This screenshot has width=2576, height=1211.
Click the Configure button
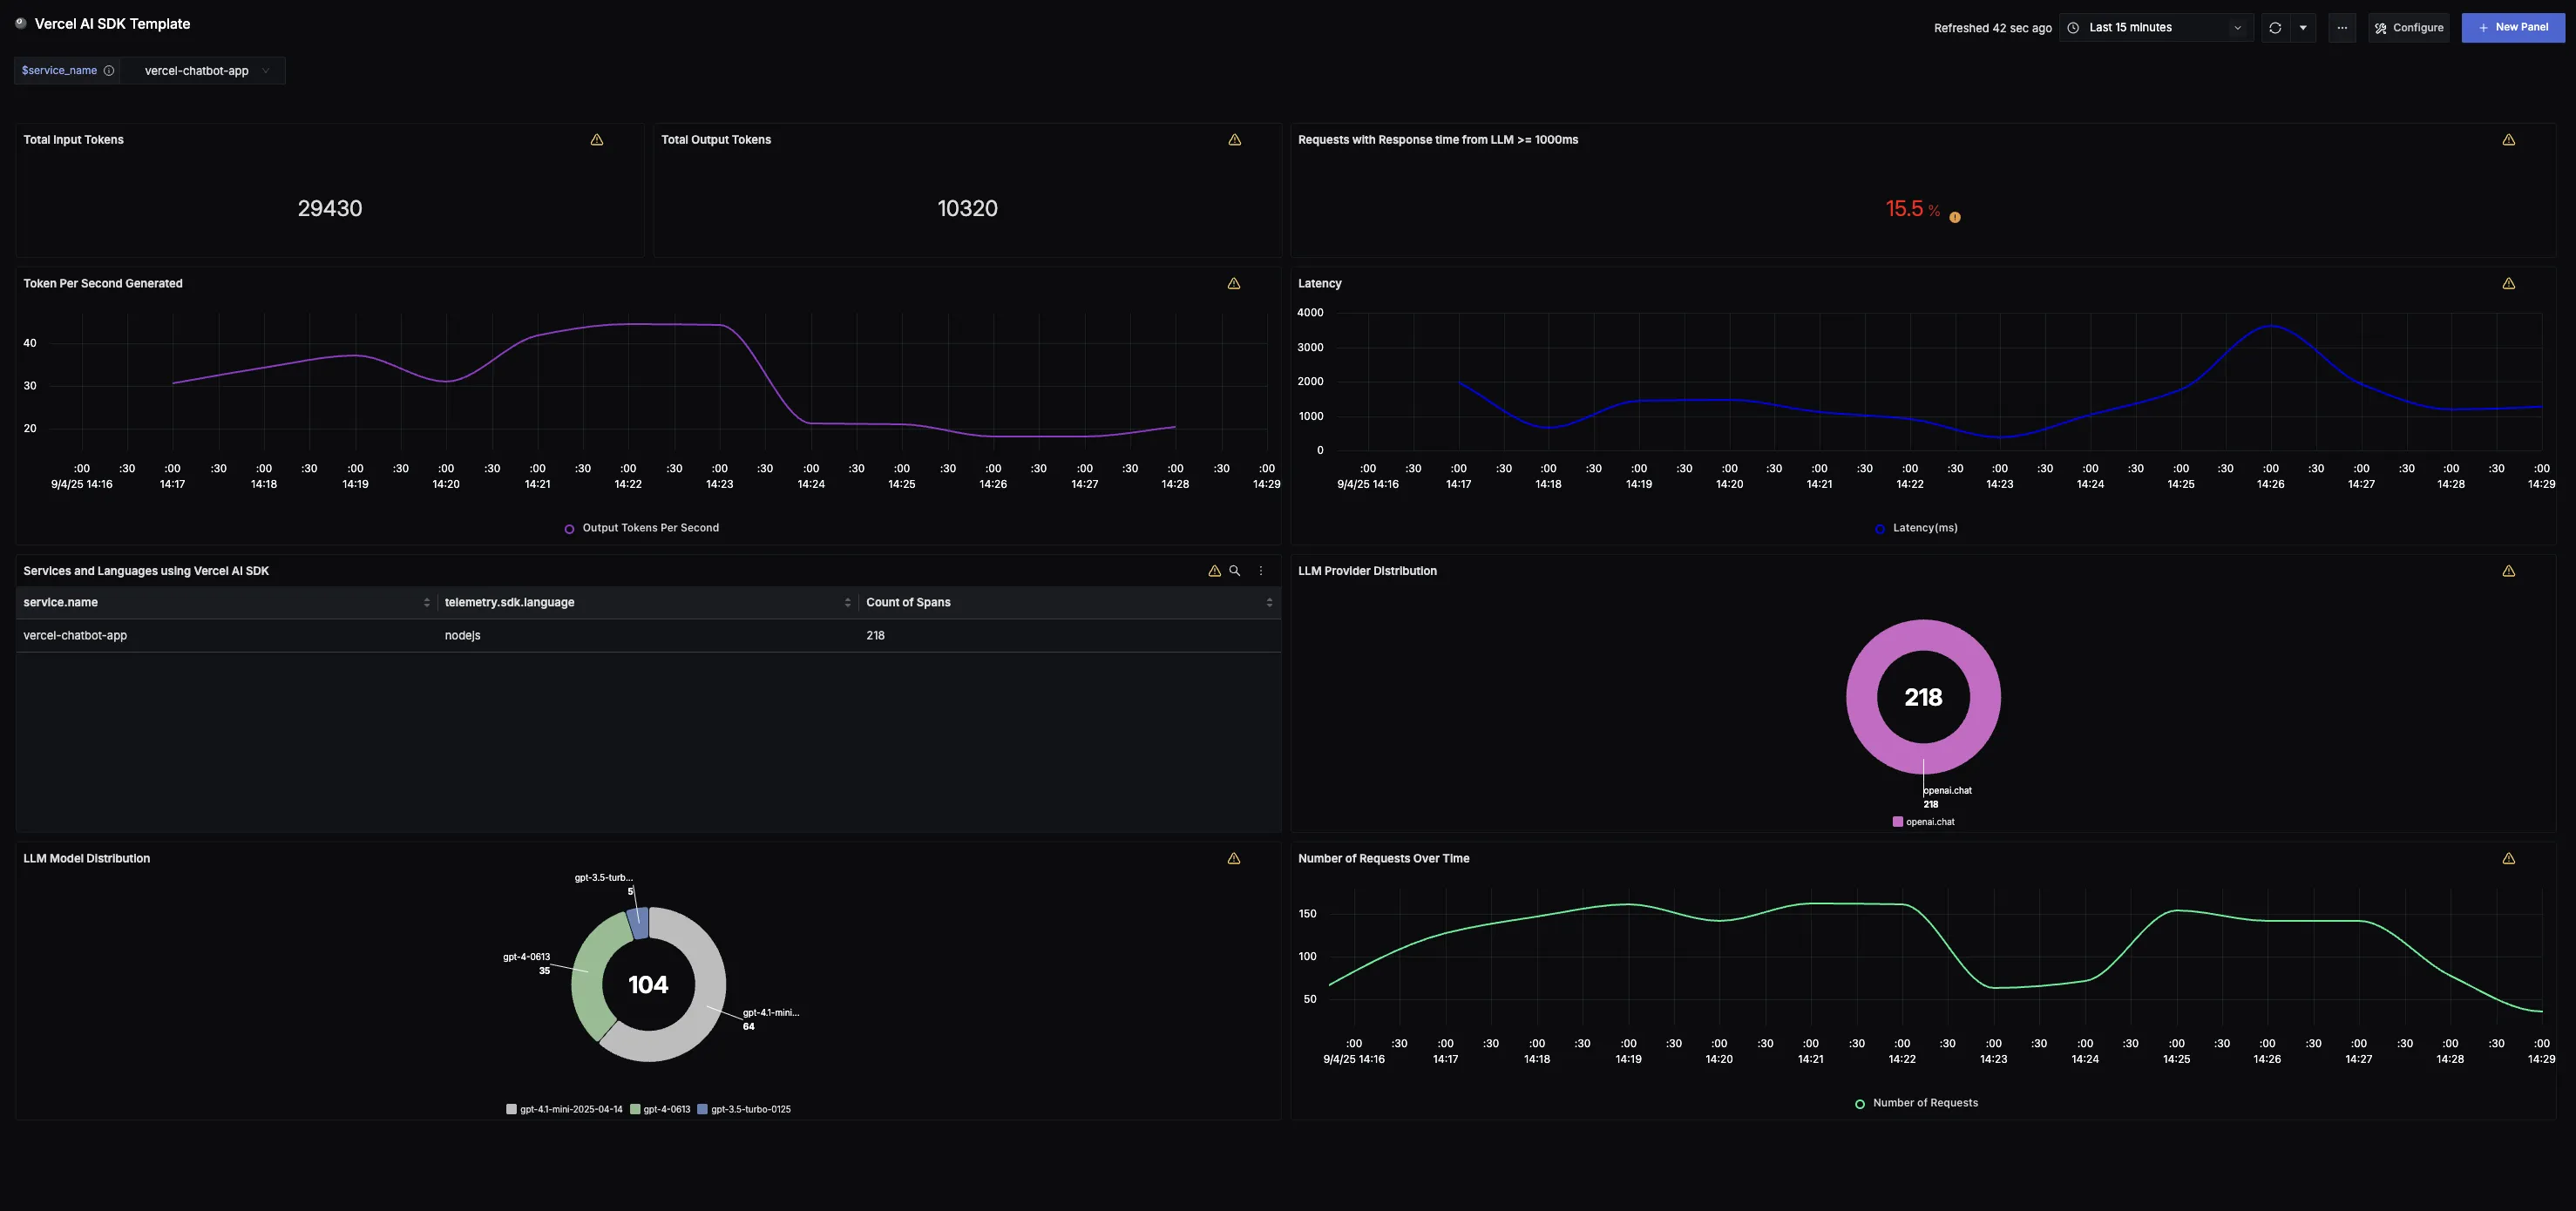[2409, 28]
